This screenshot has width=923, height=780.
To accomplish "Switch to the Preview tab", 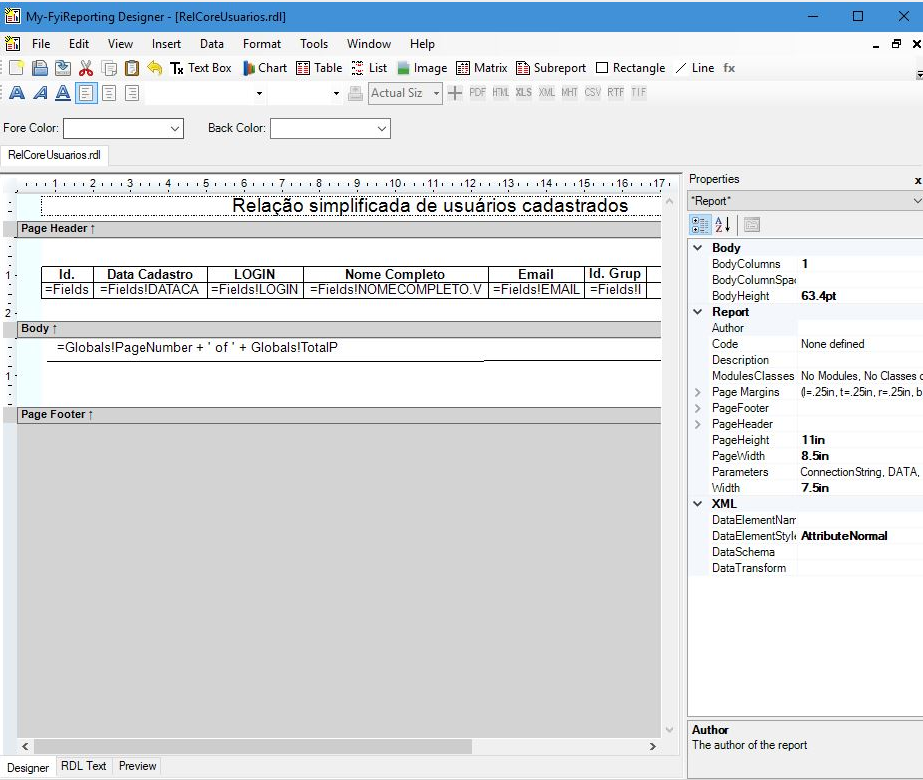I will (x=137, y=766).
